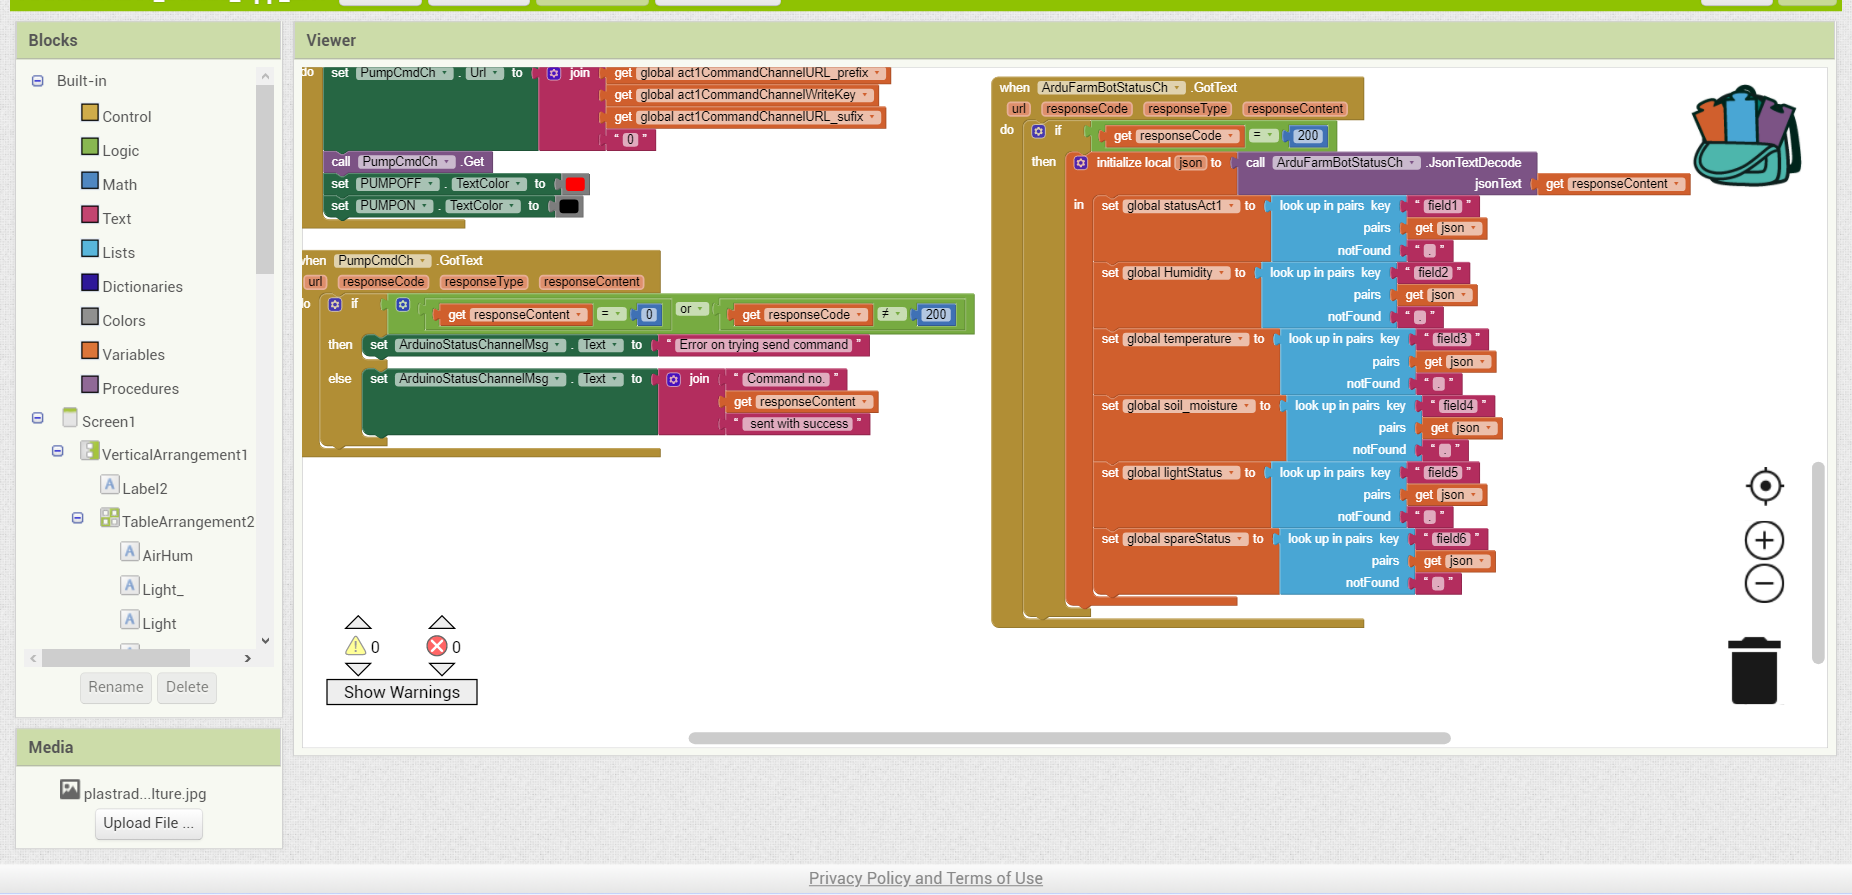Collapse the VerticalArrangement1 tree node

pos(58,451)
